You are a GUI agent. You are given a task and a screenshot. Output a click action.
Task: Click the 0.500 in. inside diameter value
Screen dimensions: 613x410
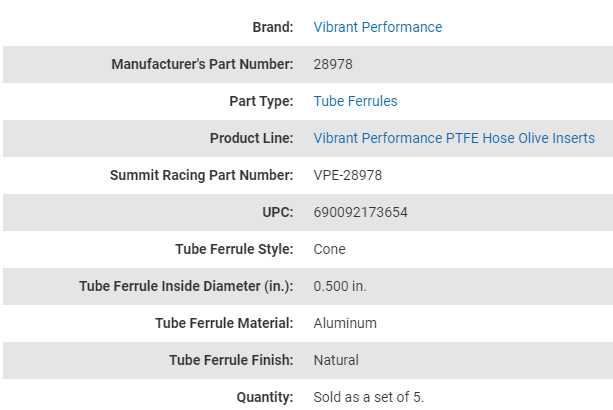point(340,286)
